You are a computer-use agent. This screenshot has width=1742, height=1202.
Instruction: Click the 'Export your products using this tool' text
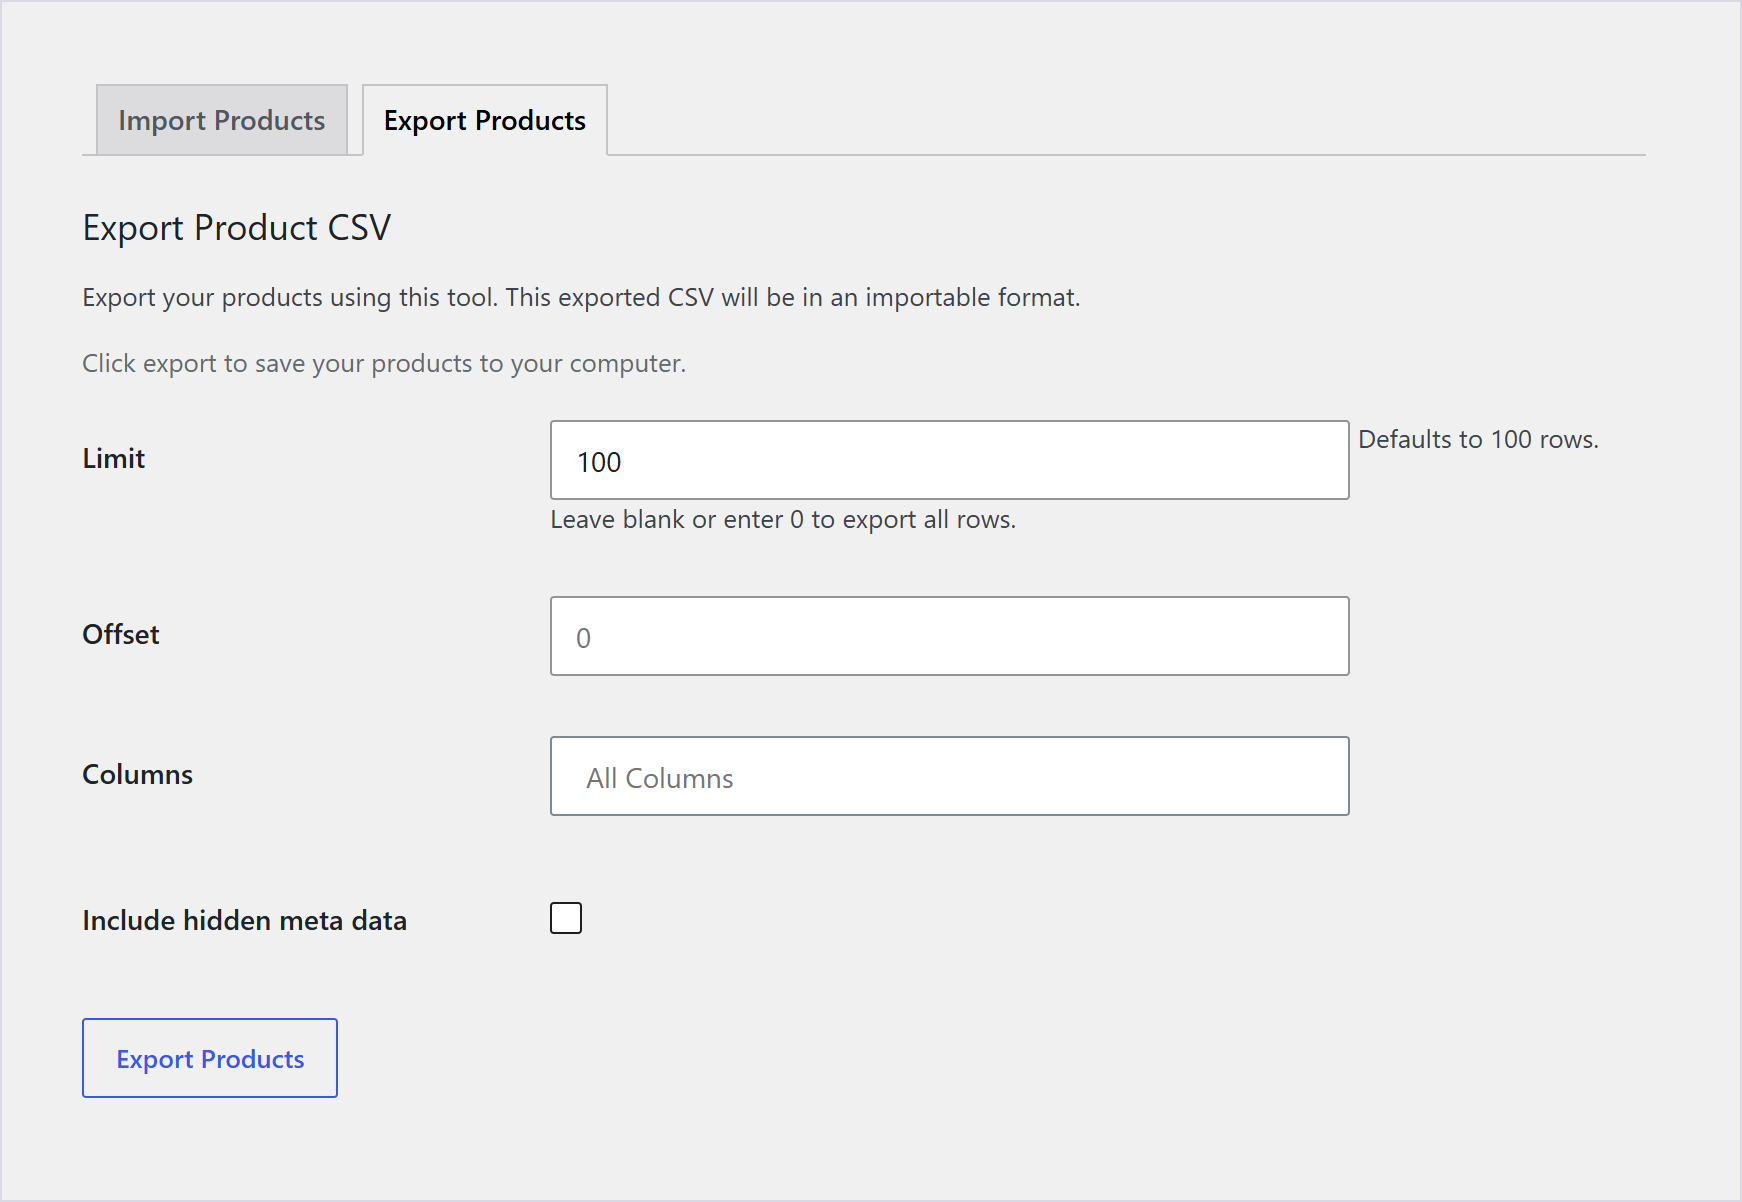click(x=582, y=298)
